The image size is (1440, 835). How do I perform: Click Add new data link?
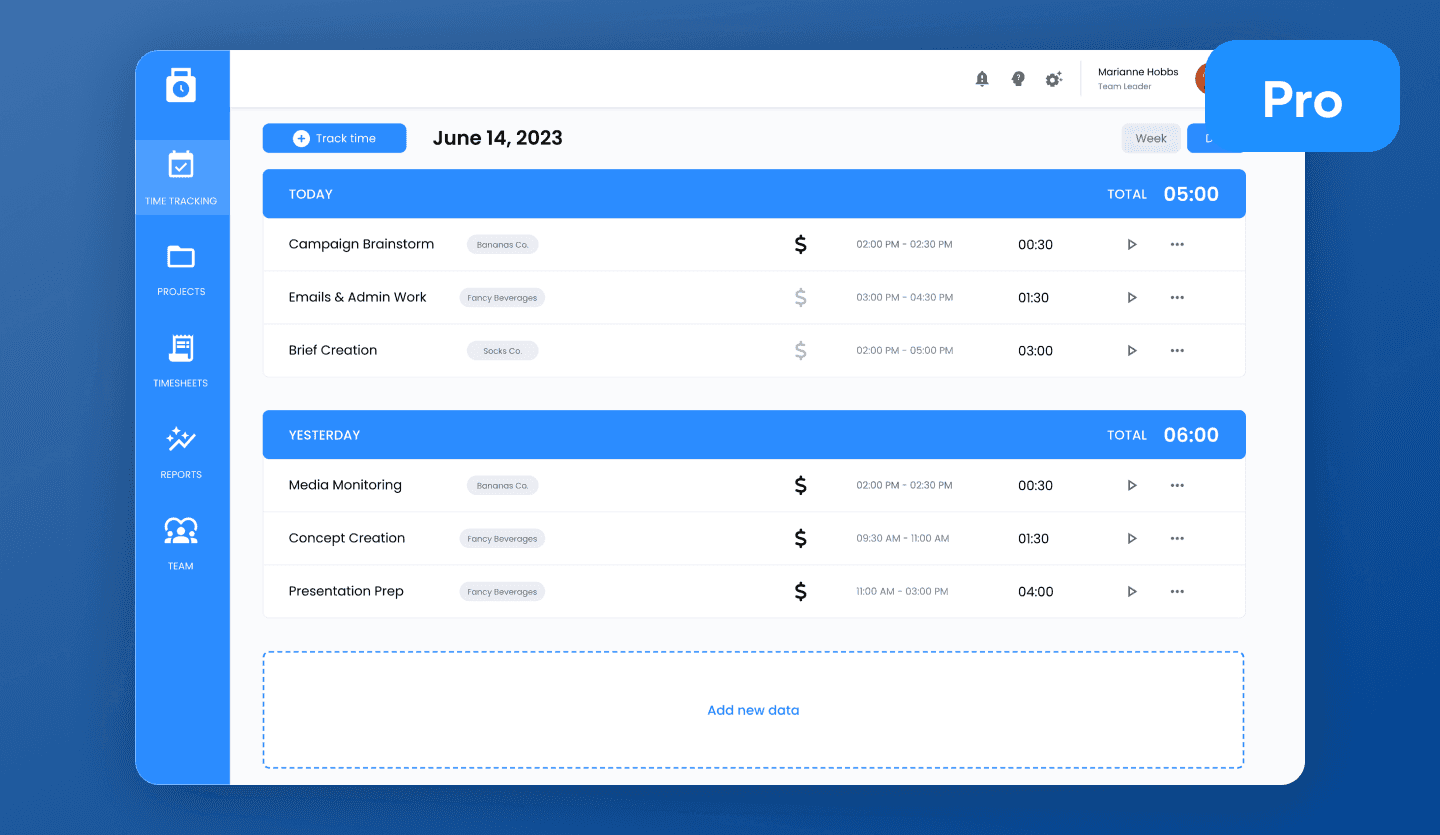pos(753,710)
